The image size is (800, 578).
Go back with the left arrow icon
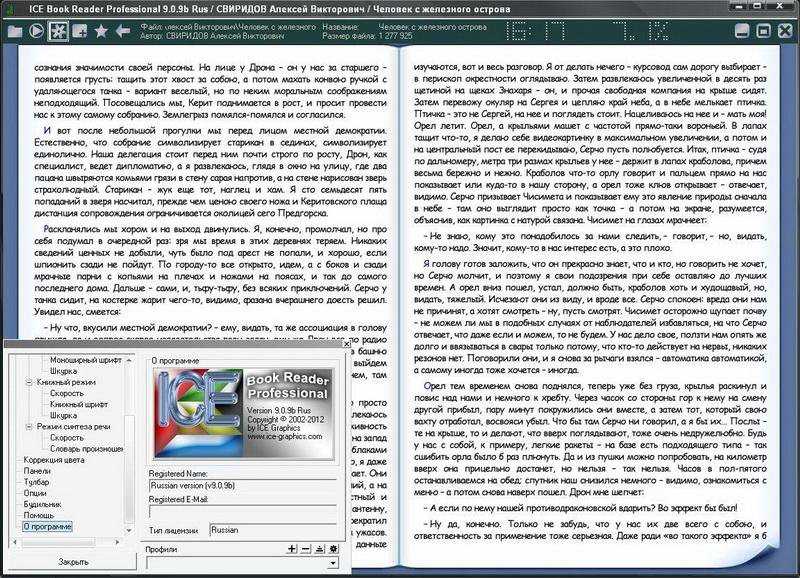click(123, 31)
